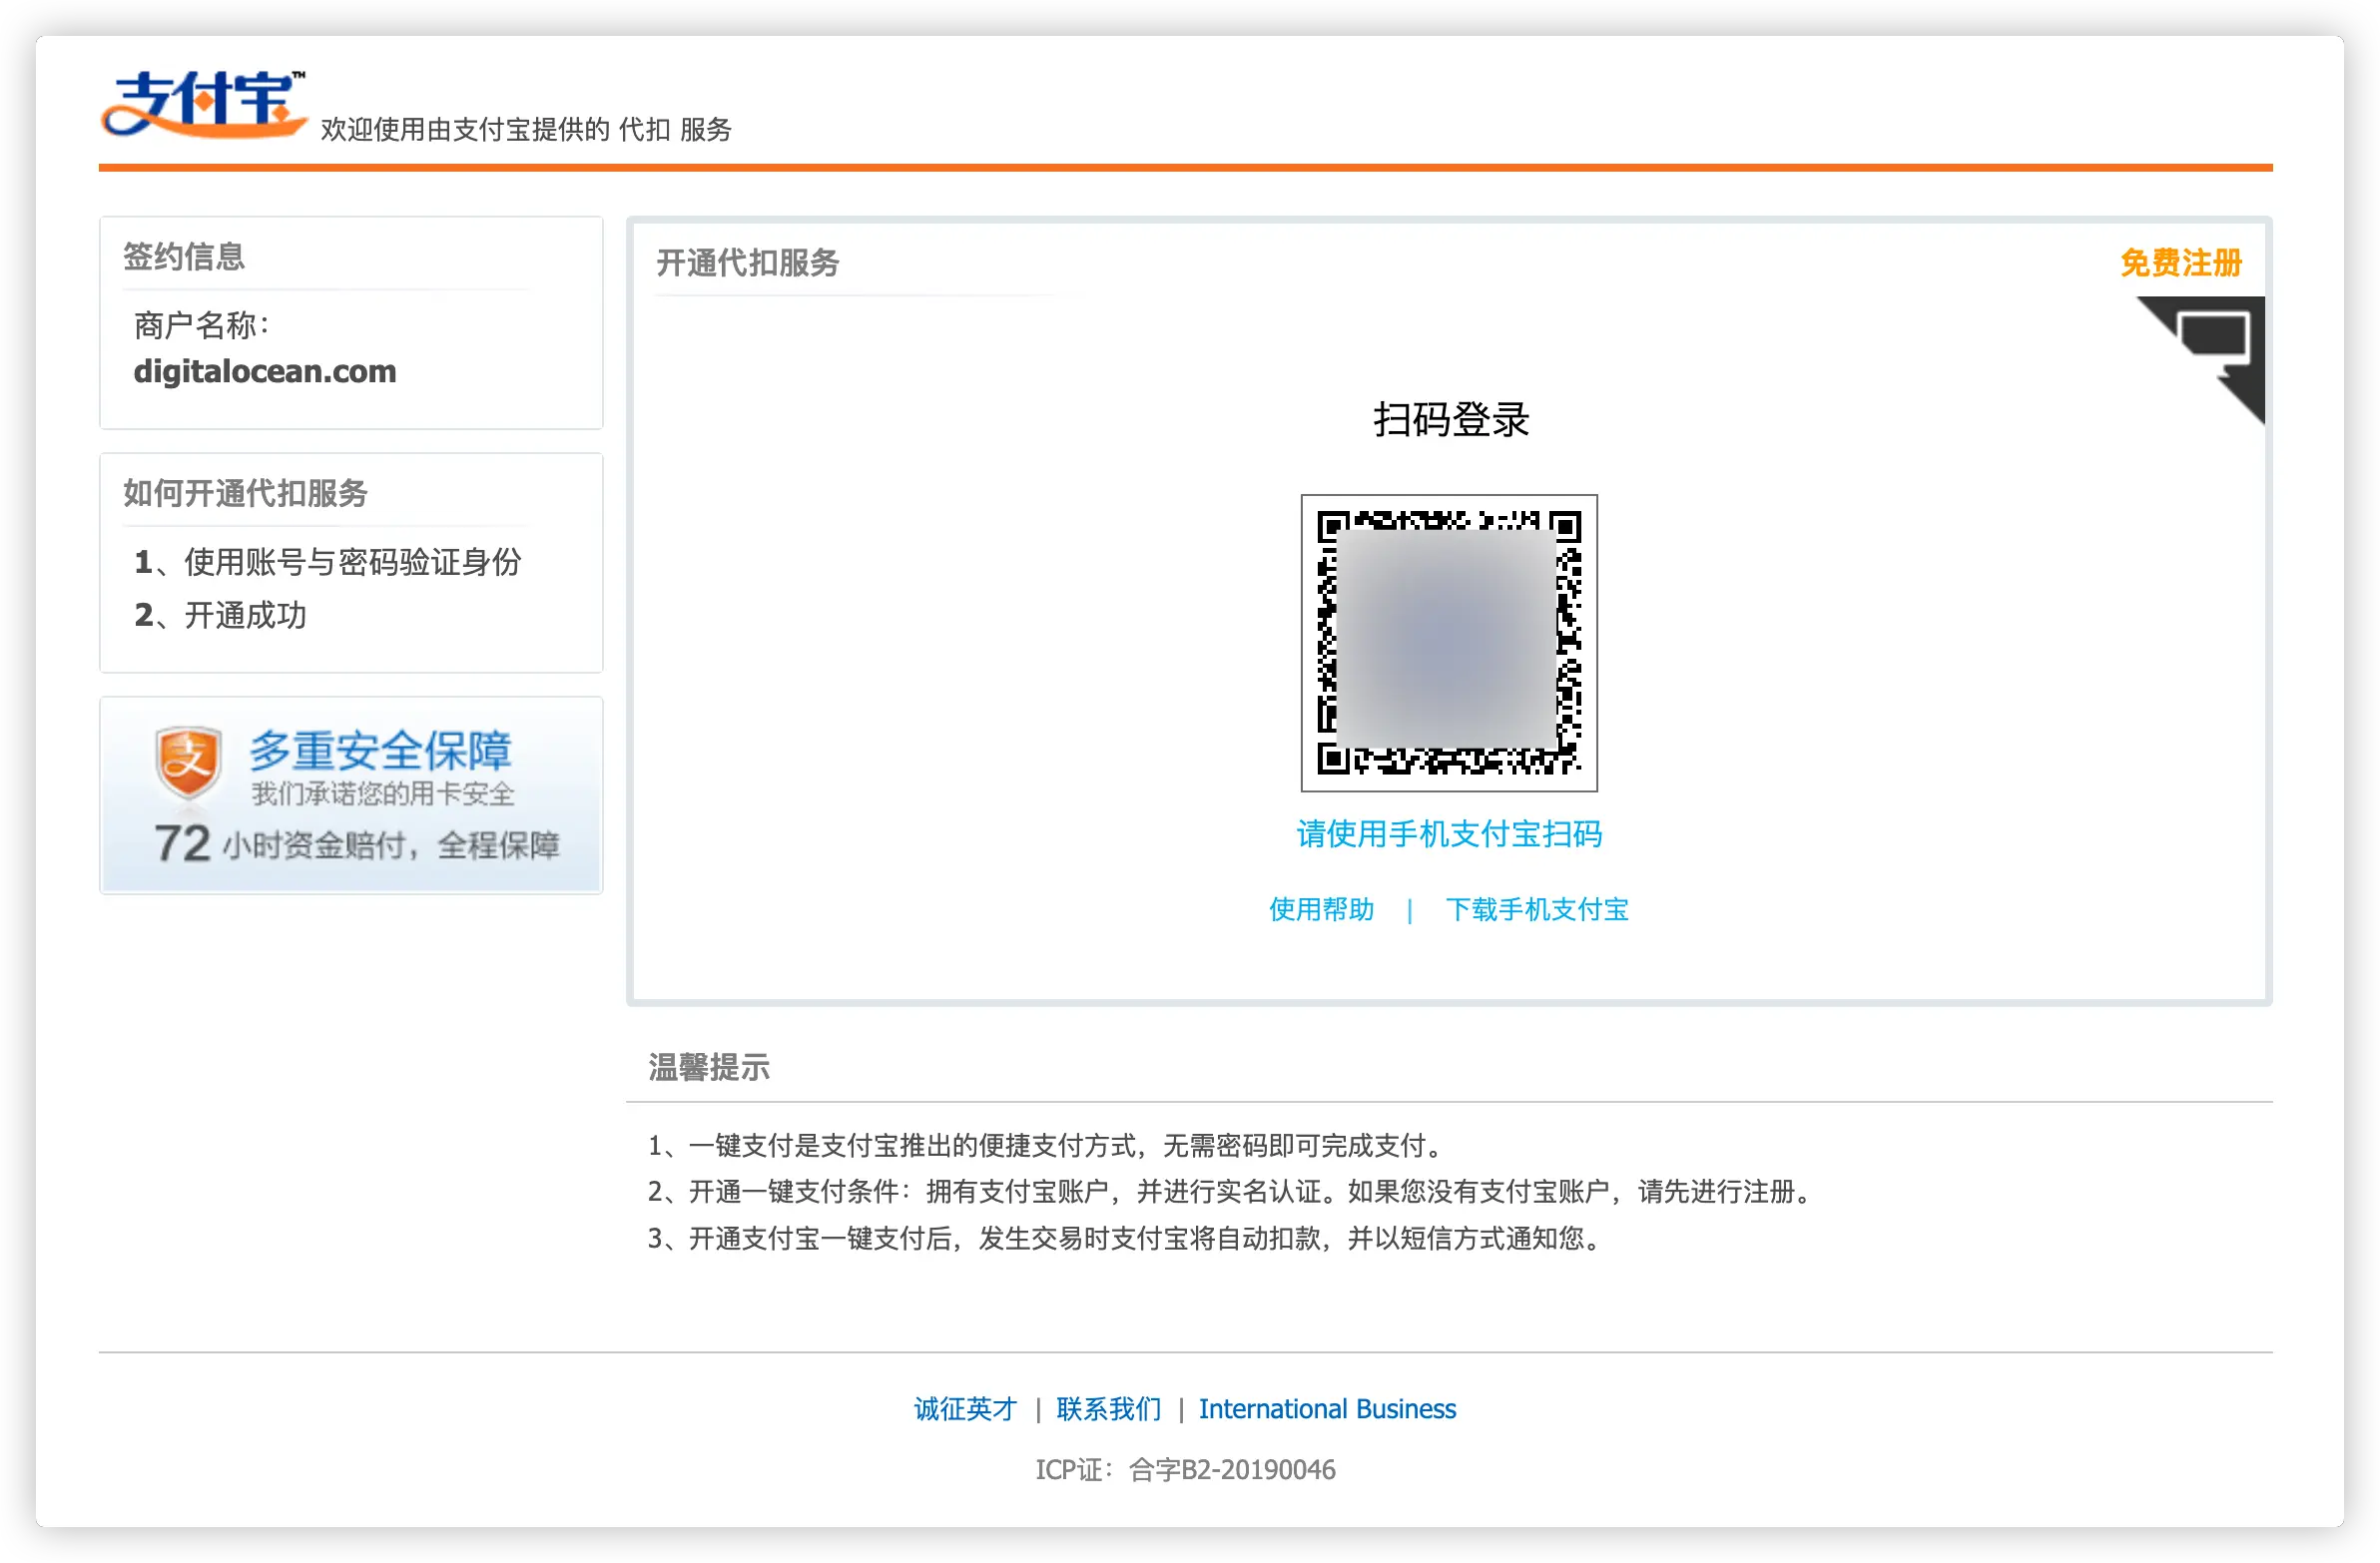Click the 签约信息 section heading
The height and width of the screenshot is (1563, 2380).
[184, 256]
